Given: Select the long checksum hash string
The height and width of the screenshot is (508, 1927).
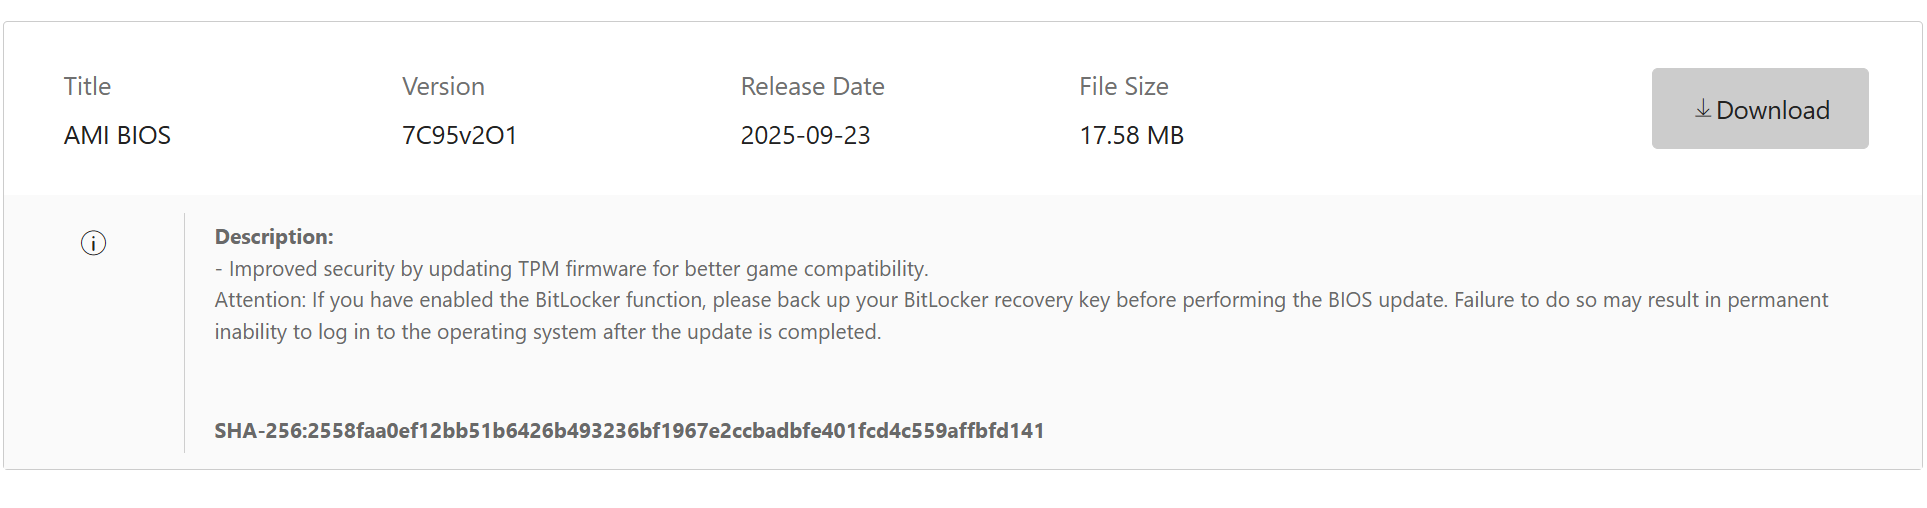Looking at the screenshot, I should 675,431.
